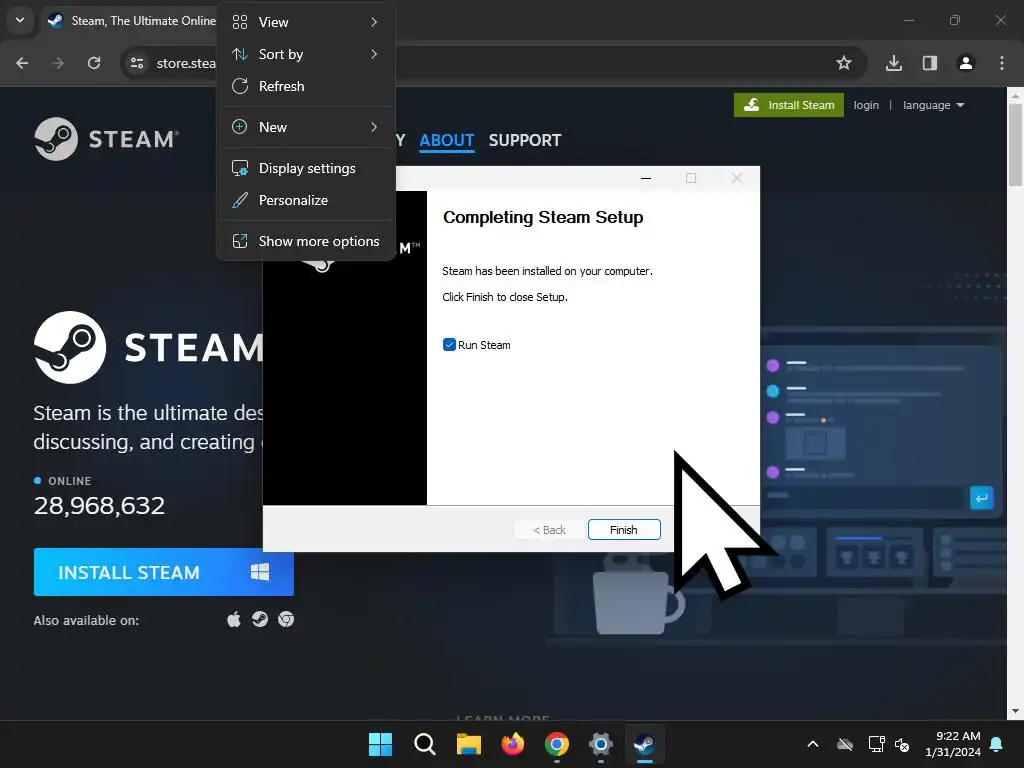Switch to Steam Setup taskbar icon
Screen dimensions: 1024x768
point(645,744)
